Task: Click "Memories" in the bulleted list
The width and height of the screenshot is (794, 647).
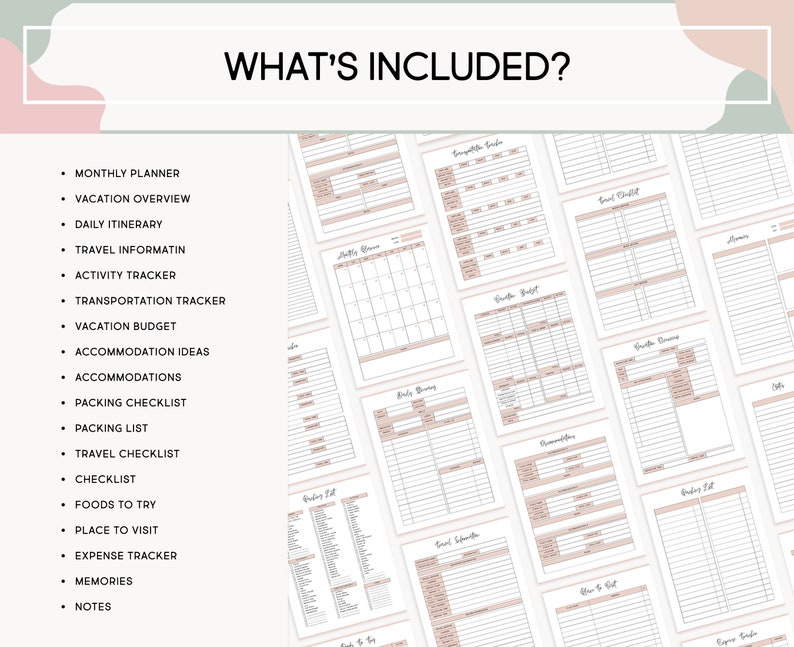Action: 103,581
